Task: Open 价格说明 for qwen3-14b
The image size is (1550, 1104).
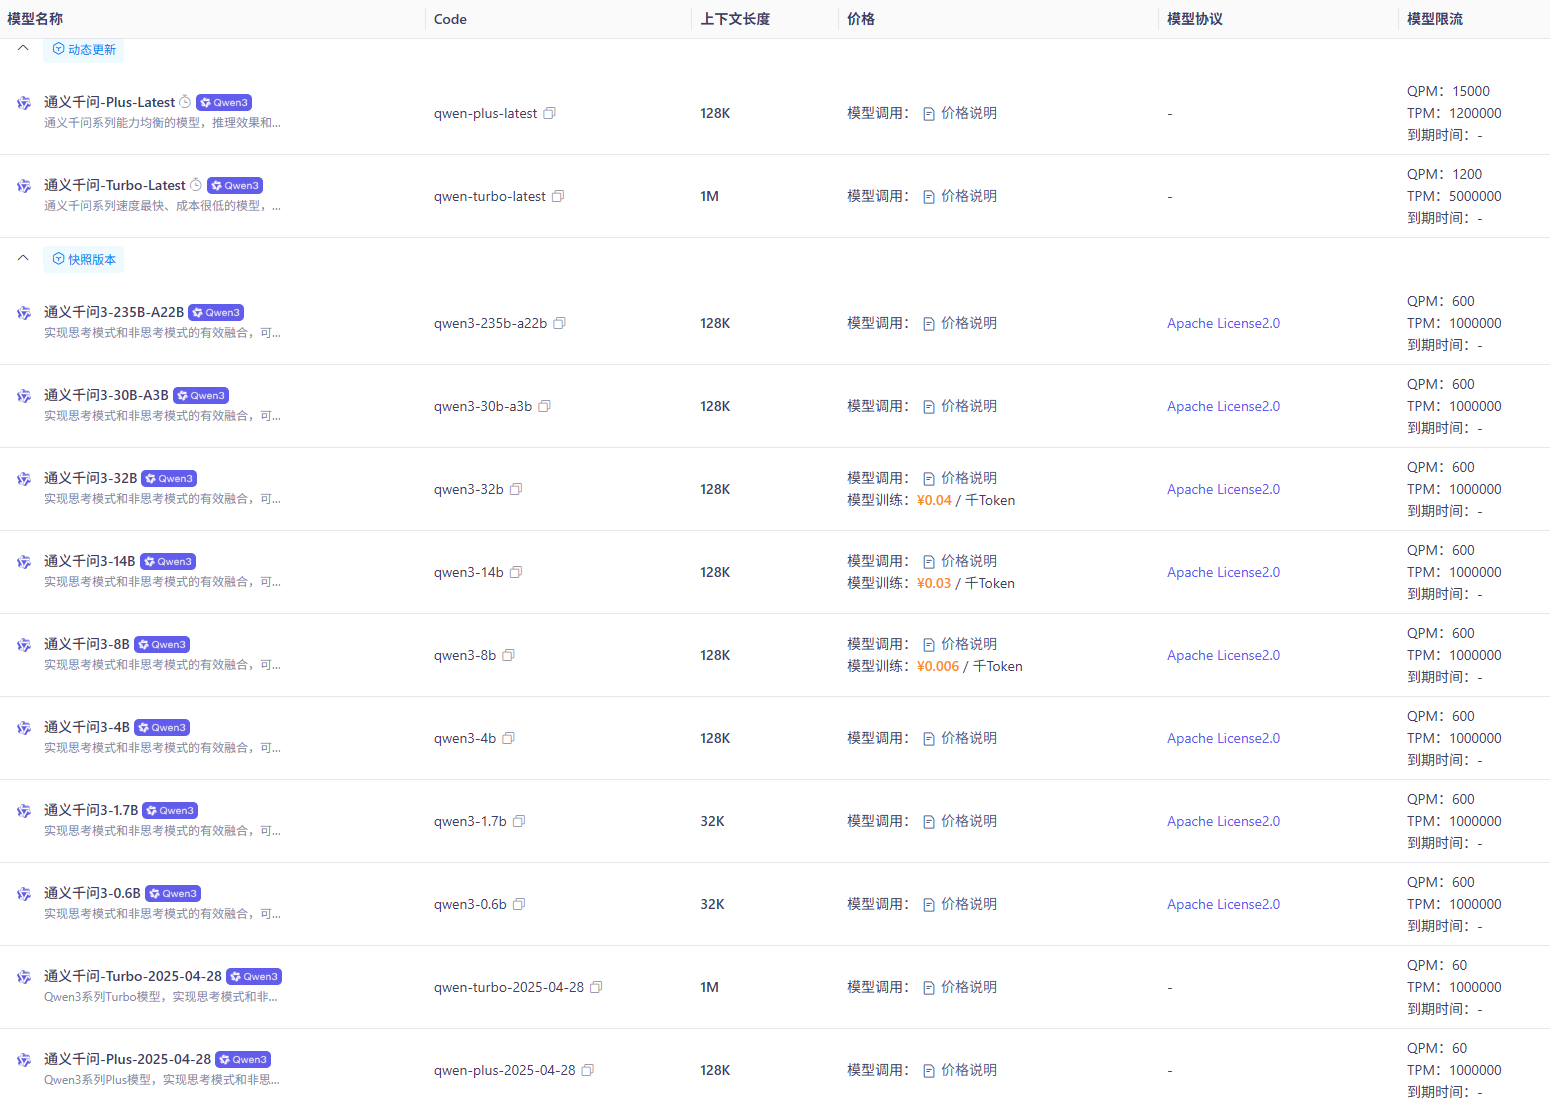Action: 960,561
